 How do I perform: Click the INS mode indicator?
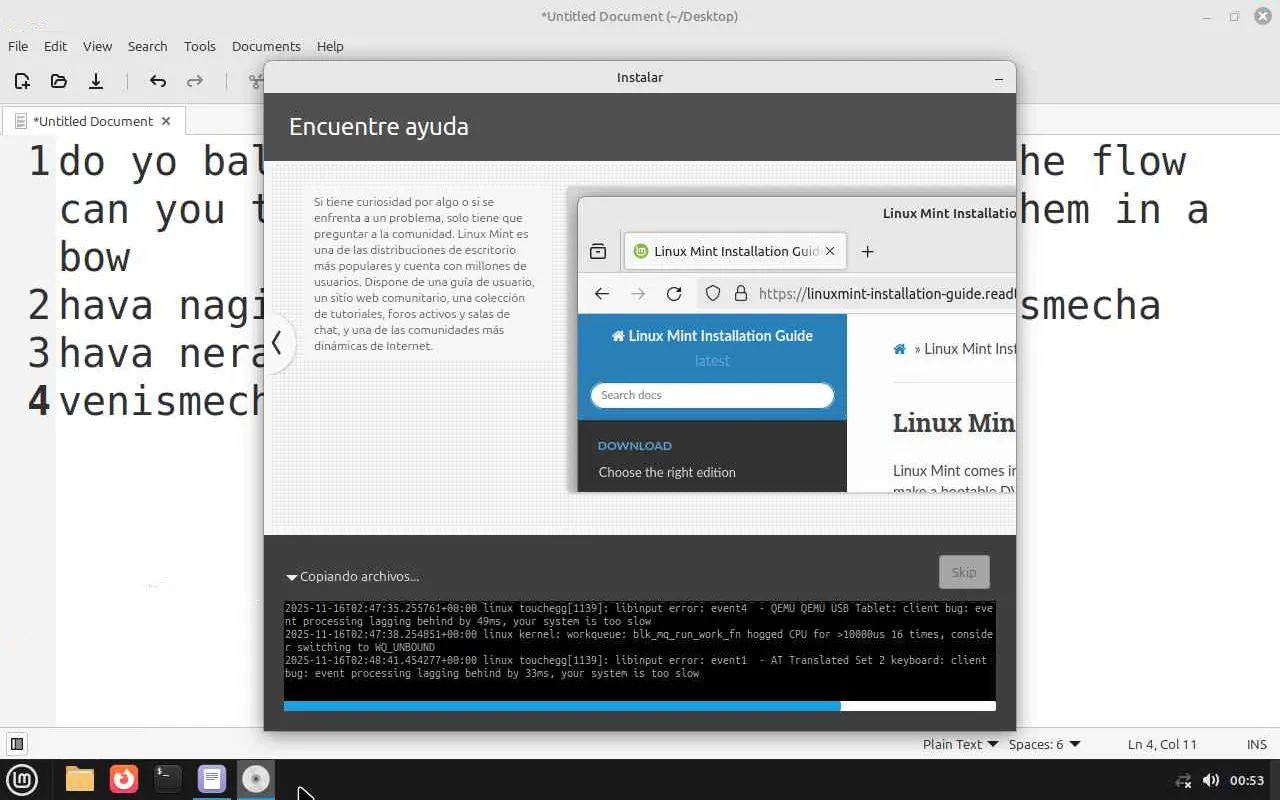(x=1257, y=744)
